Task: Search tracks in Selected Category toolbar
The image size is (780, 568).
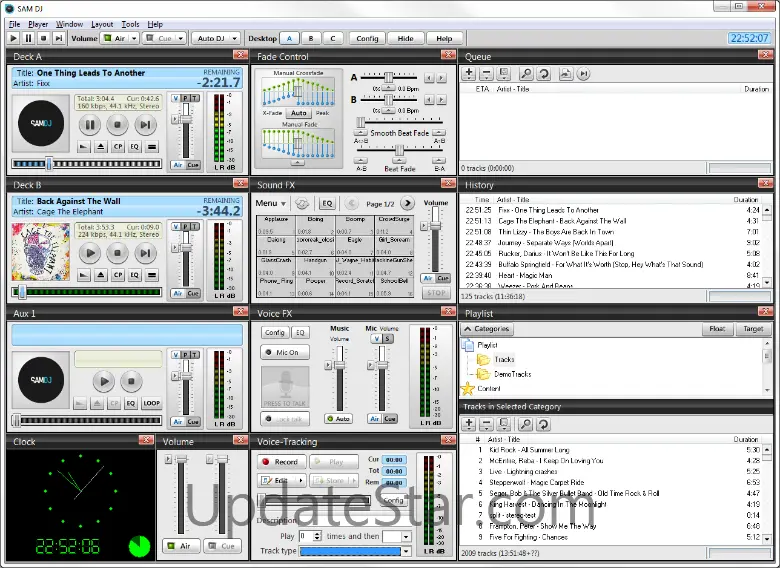Action: (525, 424)
